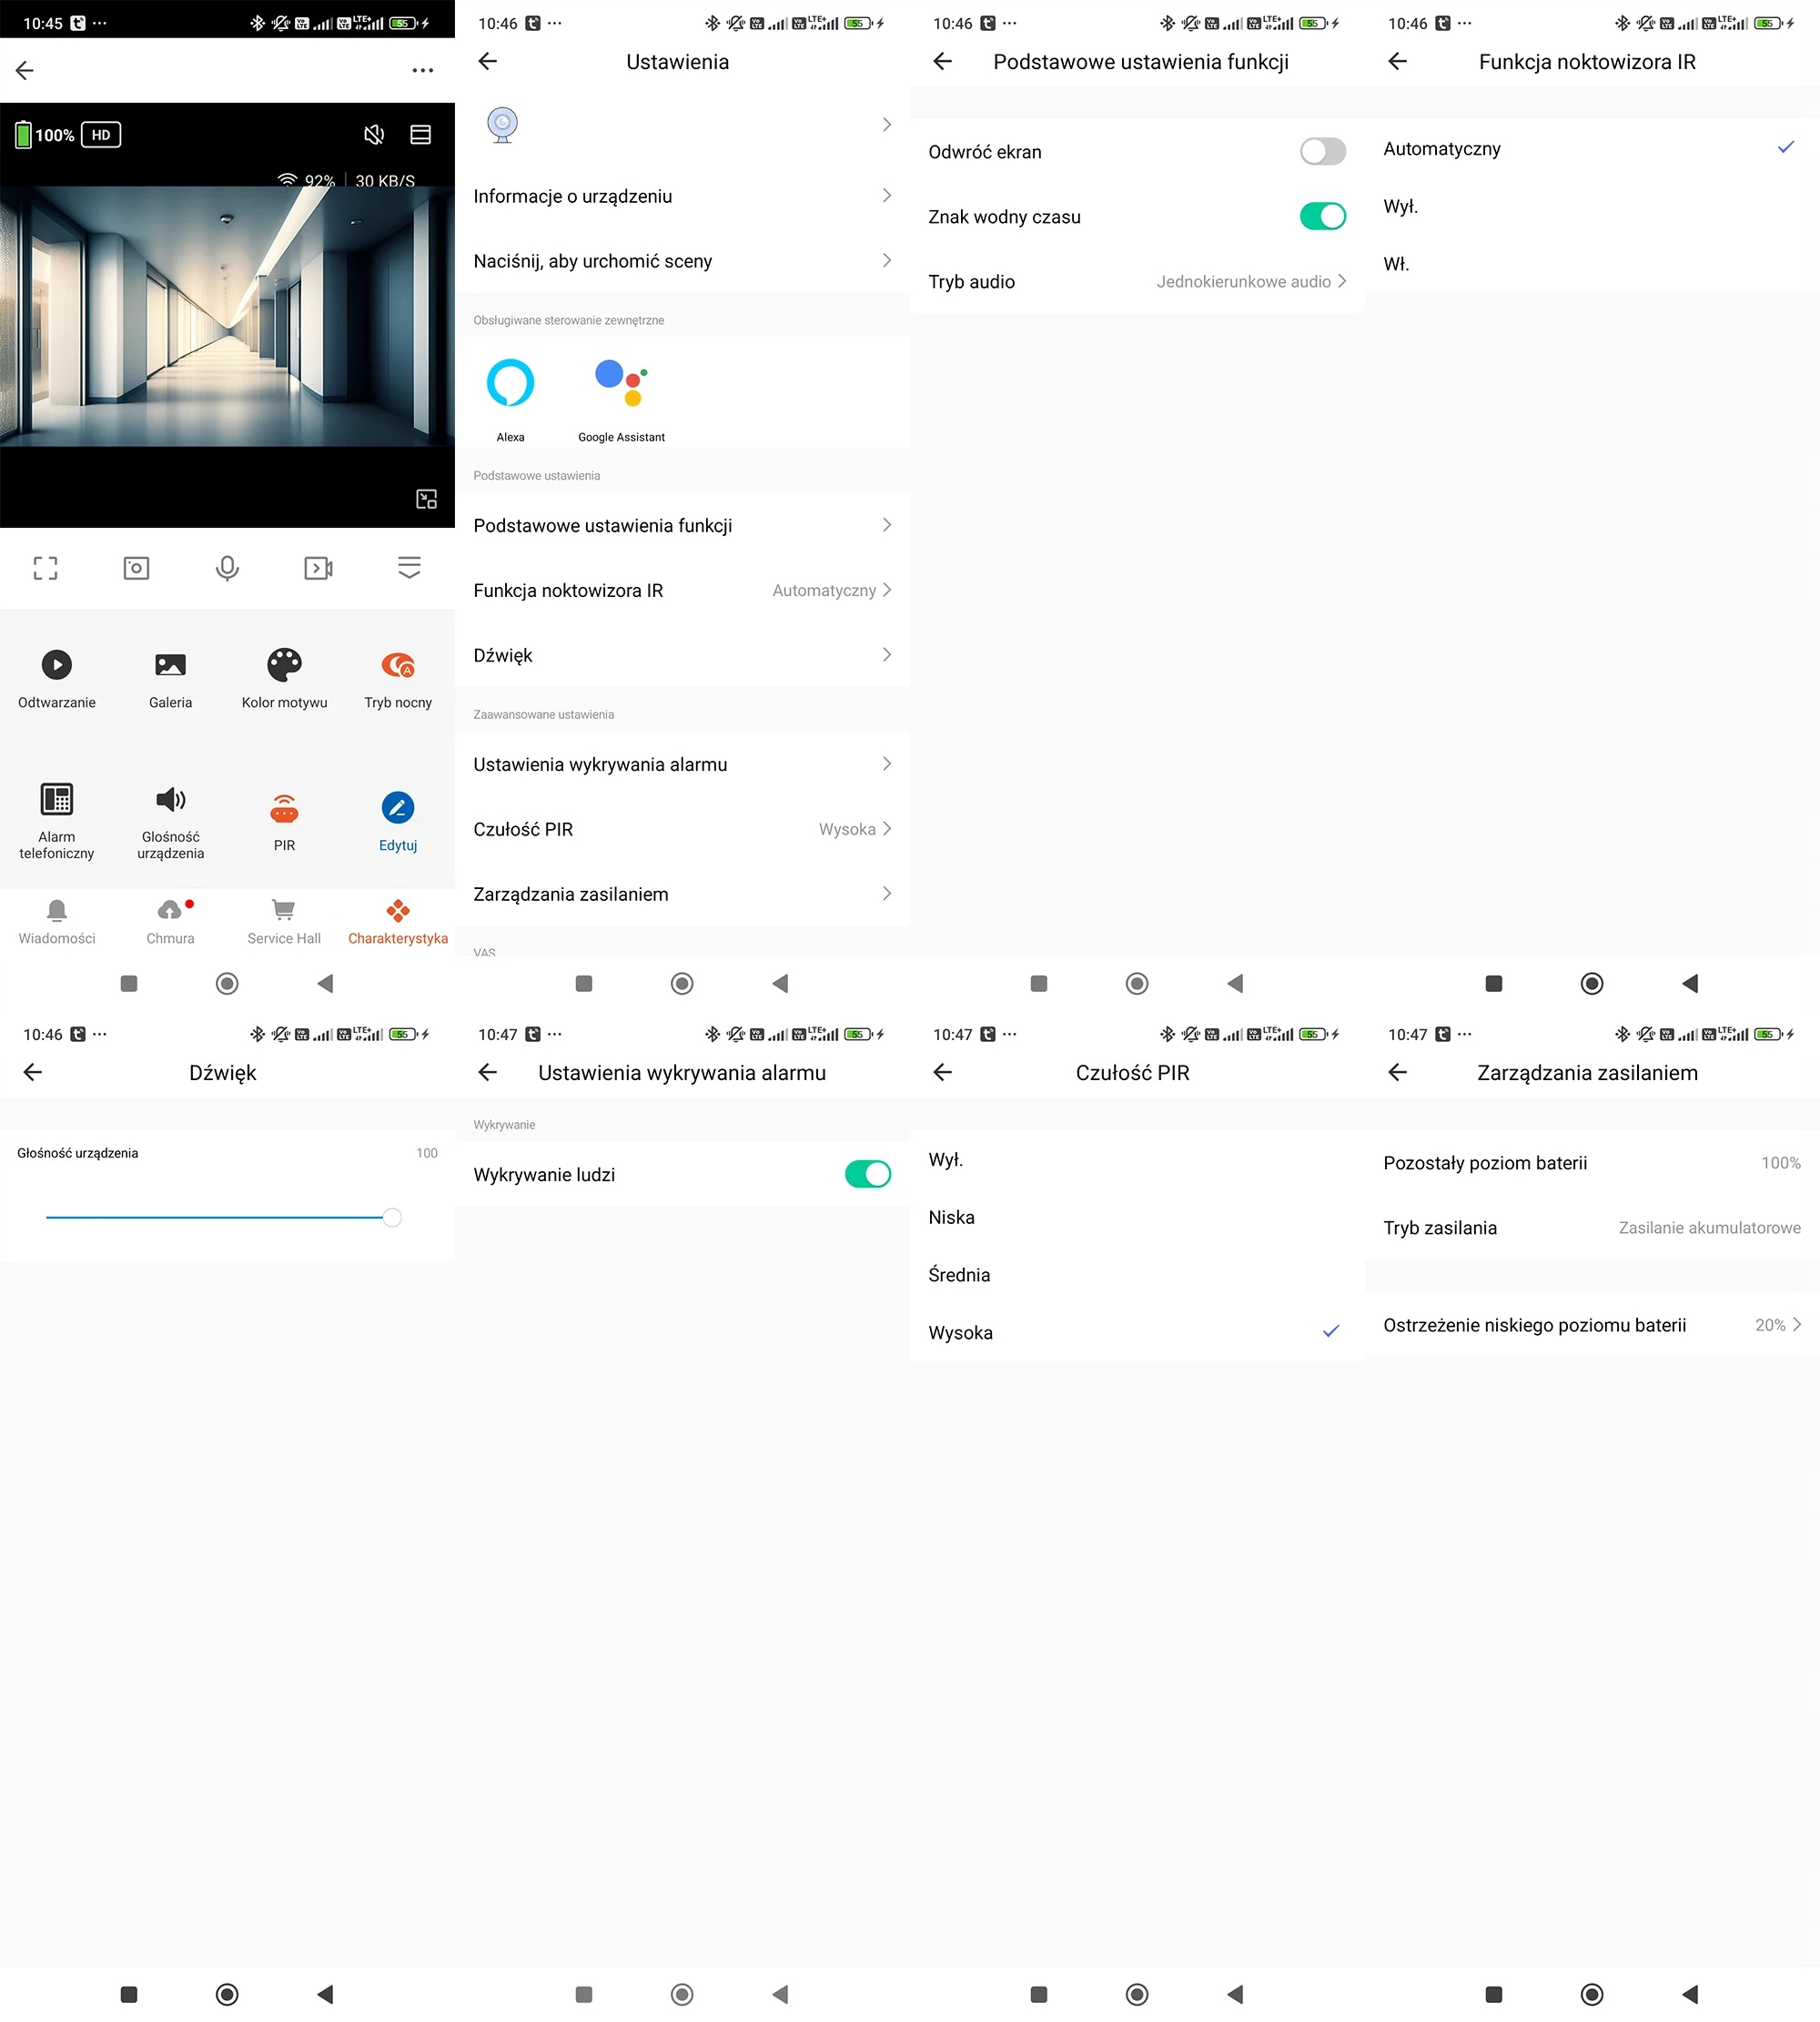Enable the Odwróć ekran switch
The width and height of the screenshot is (1820, 2022).
pyautogui.click(x=1322, y=152)
